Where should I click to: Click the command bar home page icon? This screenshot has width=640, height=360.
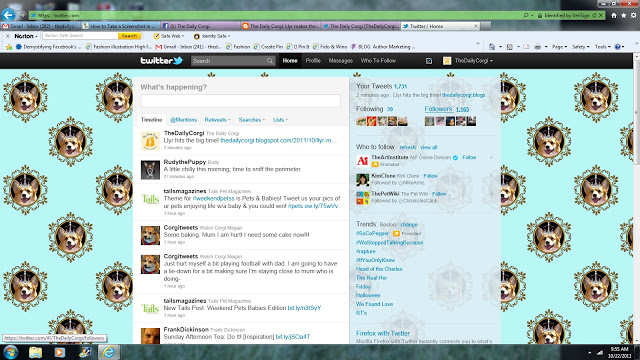point(491,47)
